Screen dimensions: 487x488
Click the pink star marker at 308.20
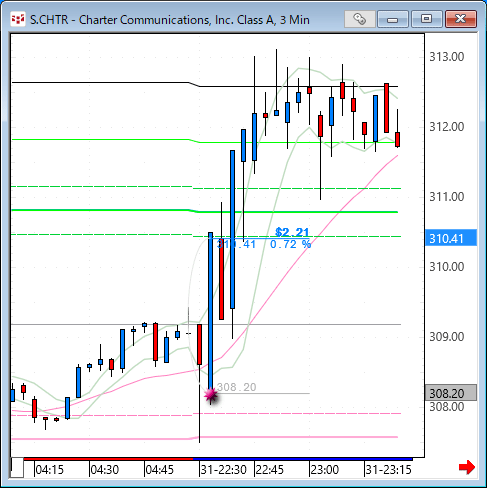(x=211, y=395)
